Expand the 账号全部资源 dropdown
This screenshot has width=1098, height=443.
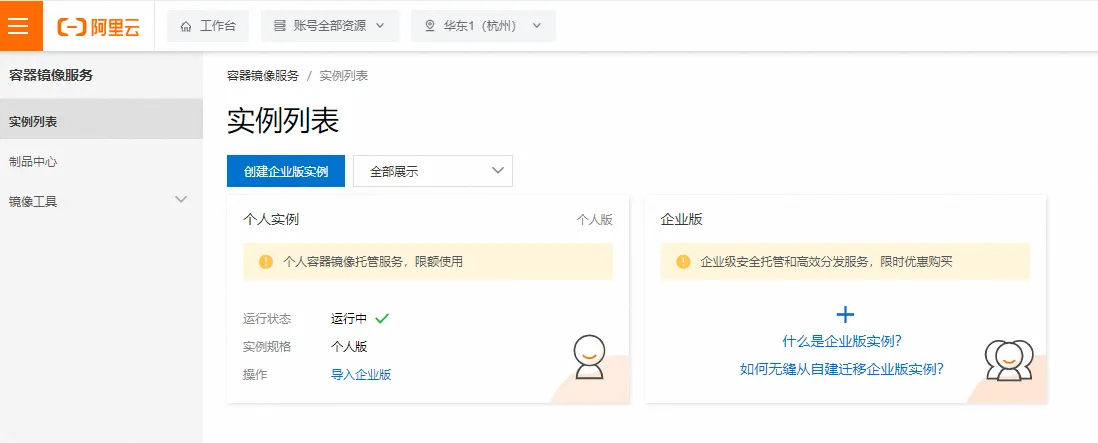[x=329, y=26]
